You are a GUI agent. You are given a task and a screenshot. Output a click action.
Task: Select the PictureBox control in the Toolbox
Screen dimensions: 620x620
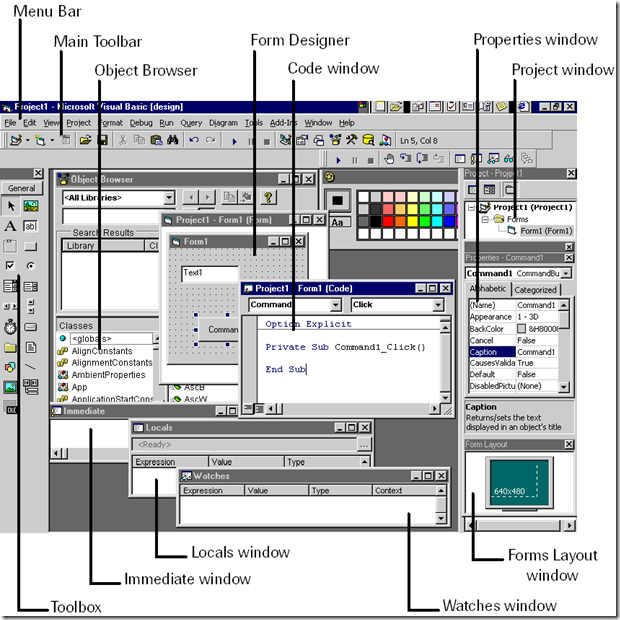click(x=31, y=206)
